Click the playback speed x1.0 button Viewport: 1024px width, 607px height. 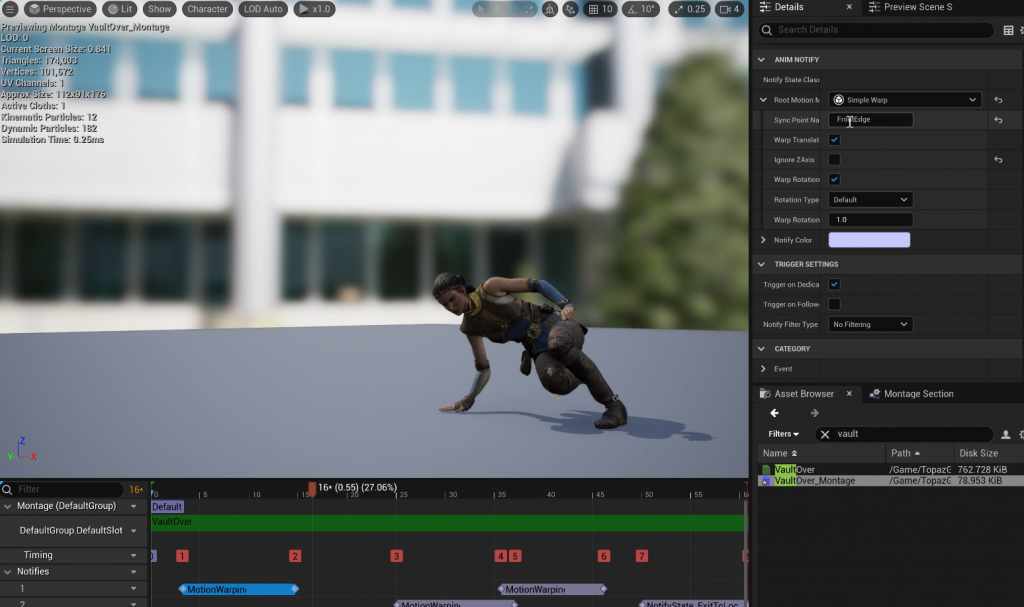(314, 9)
